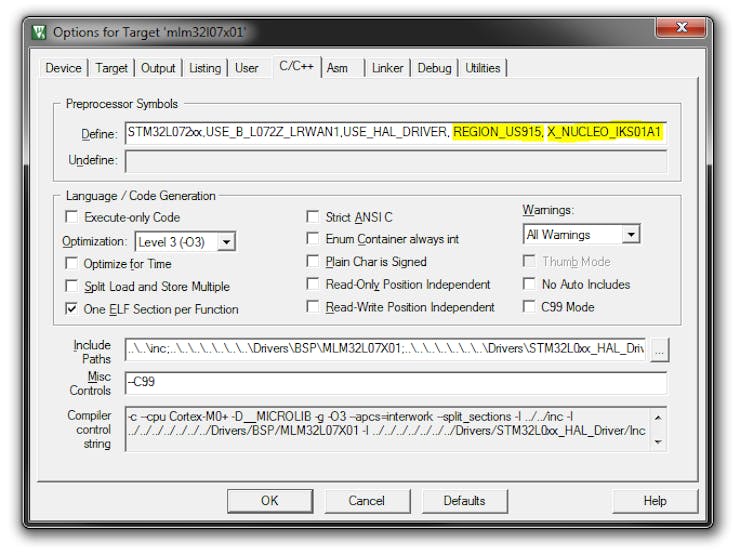
Task: Switch to the Asm tab
Action: pyautogui.click(x=337, y=68)
